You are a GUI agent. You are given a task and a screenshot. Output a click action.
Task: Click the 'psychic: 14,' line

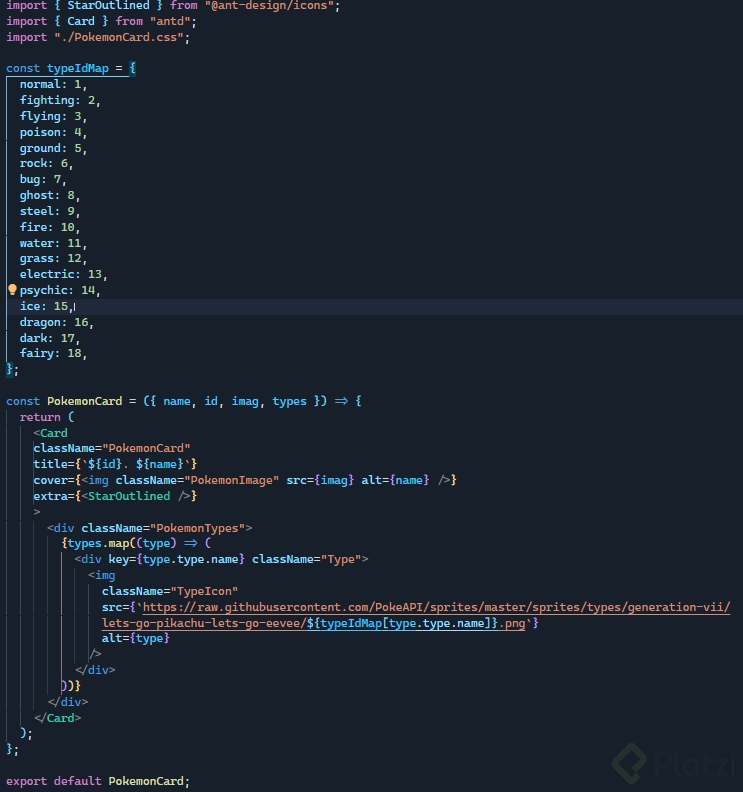60,290
